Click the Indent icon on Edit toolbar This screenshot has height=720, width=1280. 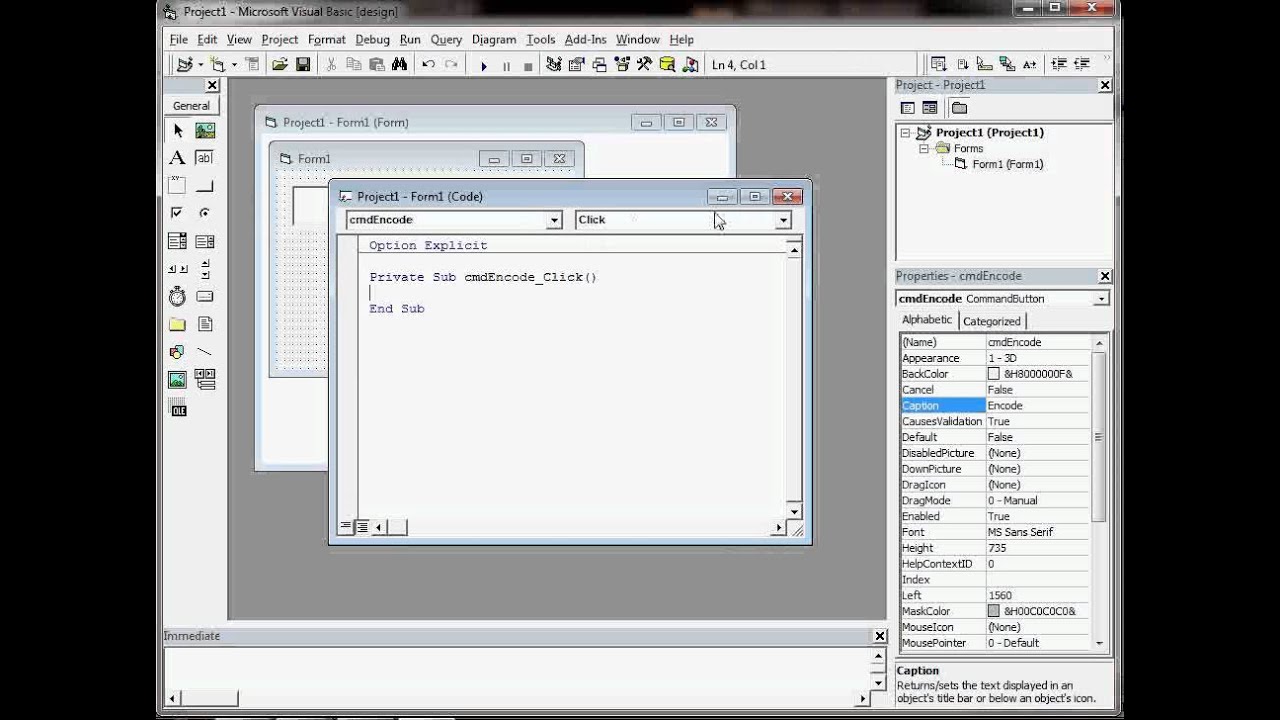1058,65
